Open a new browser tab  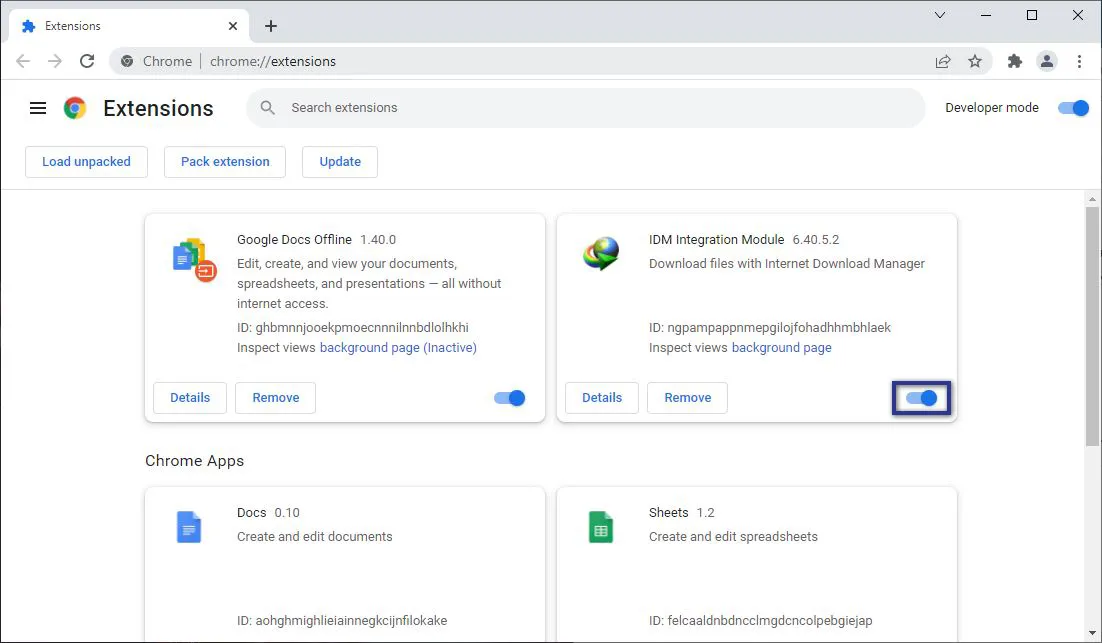[x=270, y=25]
